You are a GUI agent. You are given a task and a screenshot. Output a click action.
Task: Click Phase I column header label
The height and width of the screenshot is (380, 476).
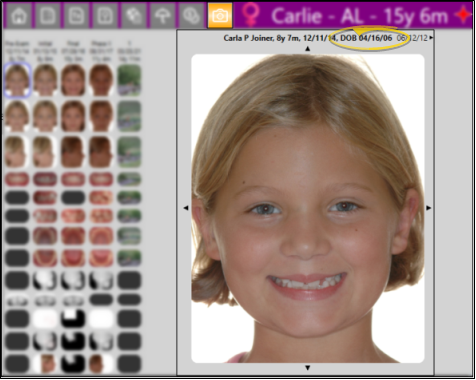coord(101,43)
